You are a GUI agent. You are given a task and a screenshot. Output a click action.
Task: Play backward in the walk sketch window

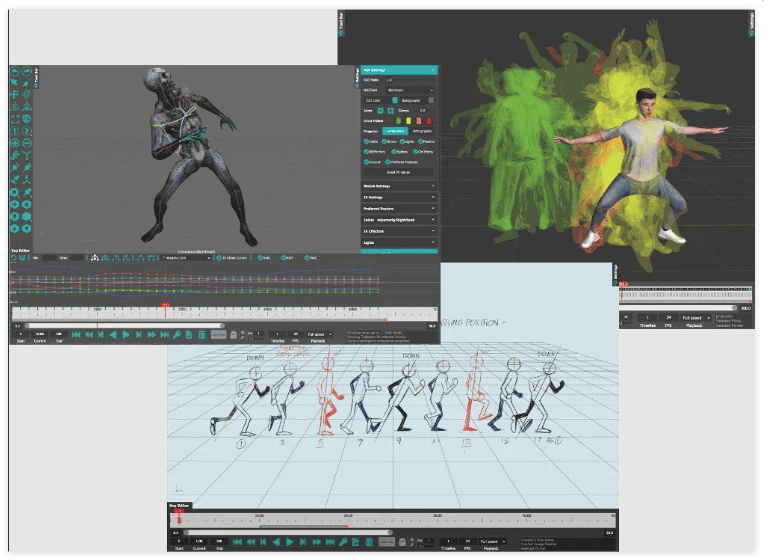click(x=276, y=541)
